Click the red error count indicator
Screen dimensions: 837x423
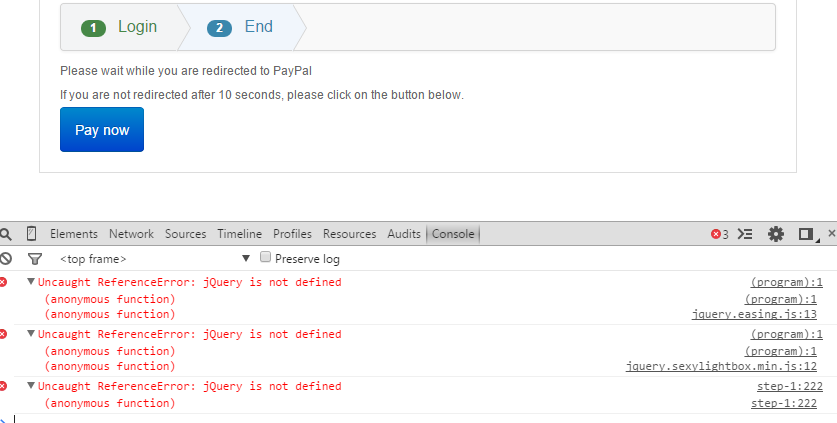[x=720, y=234]
